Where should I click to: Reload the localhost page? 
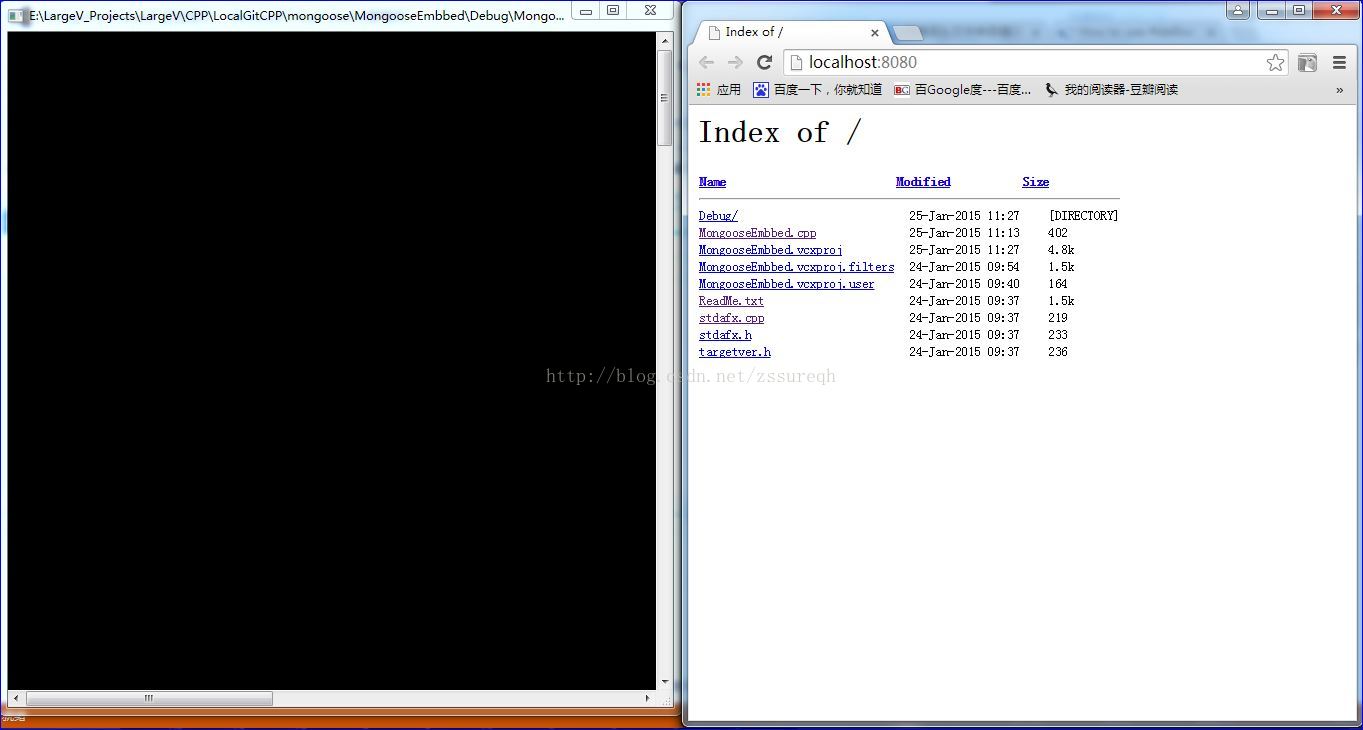(x=764, y=62)
